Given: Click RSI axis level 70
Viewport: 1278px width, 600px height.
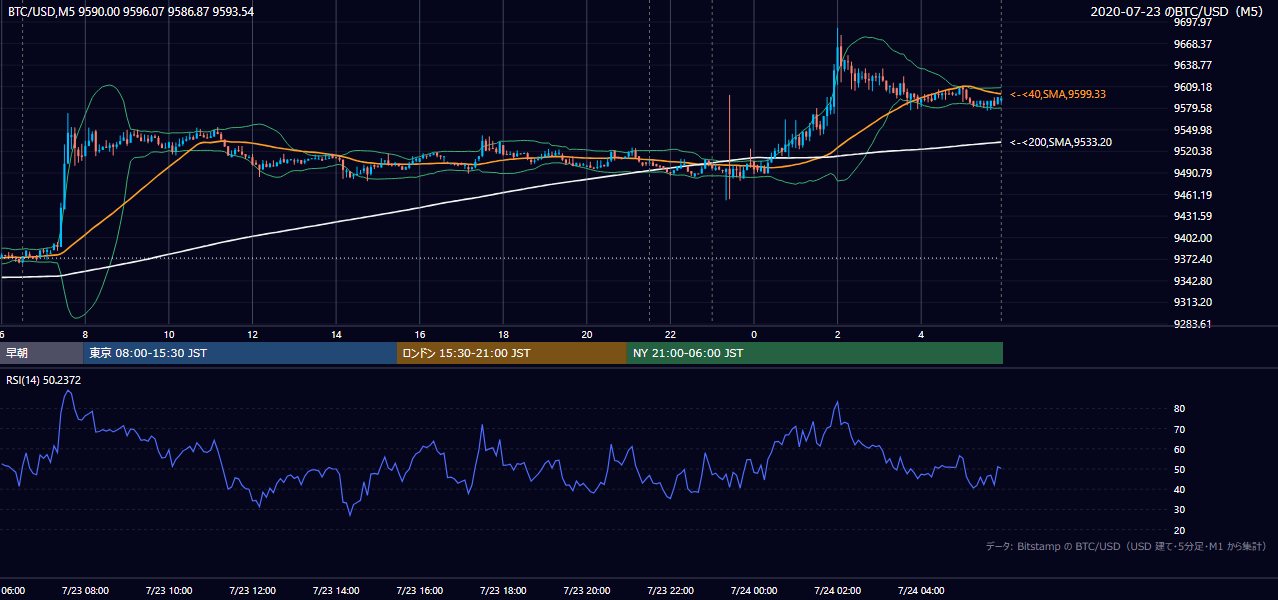Looking at the screenshot, I should click(x=1179, y=429).
